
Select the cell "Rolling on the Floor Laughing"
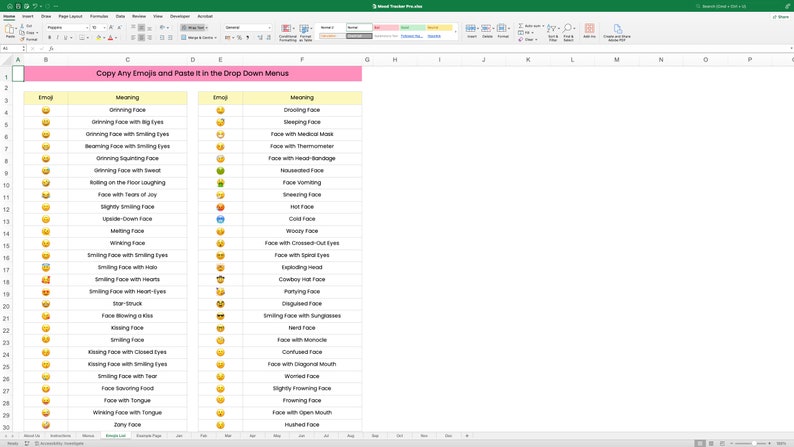click(127, 183)
